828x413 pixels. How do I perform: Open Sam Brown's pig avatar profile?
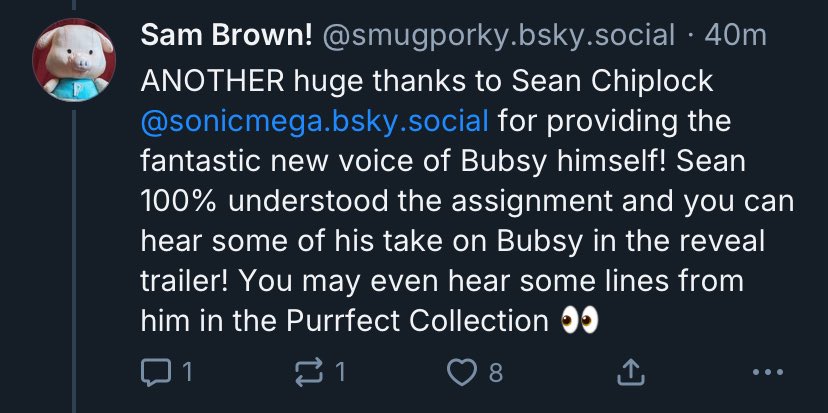[74, 59]
